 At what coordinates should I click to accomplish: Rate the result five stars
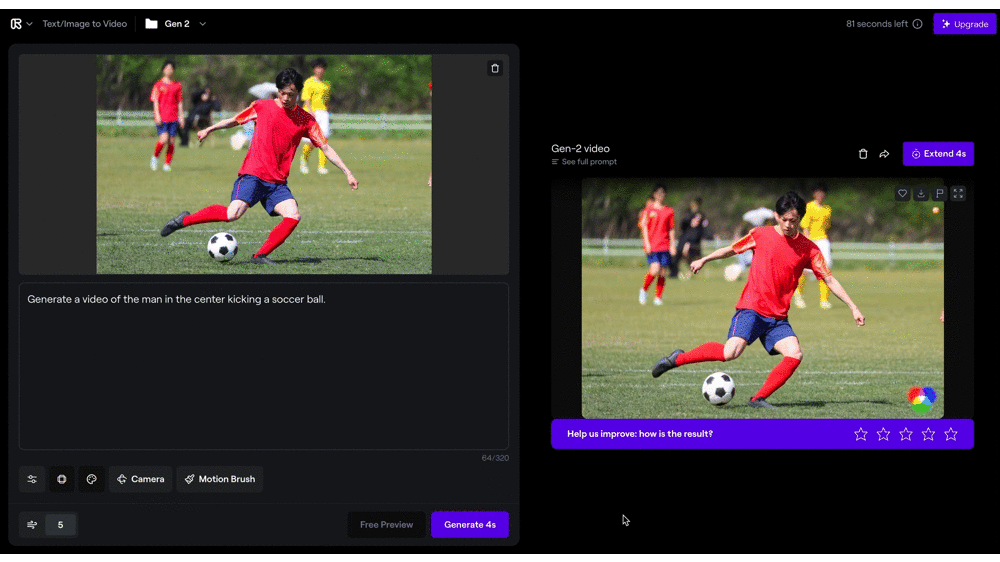tap(951, 434)
